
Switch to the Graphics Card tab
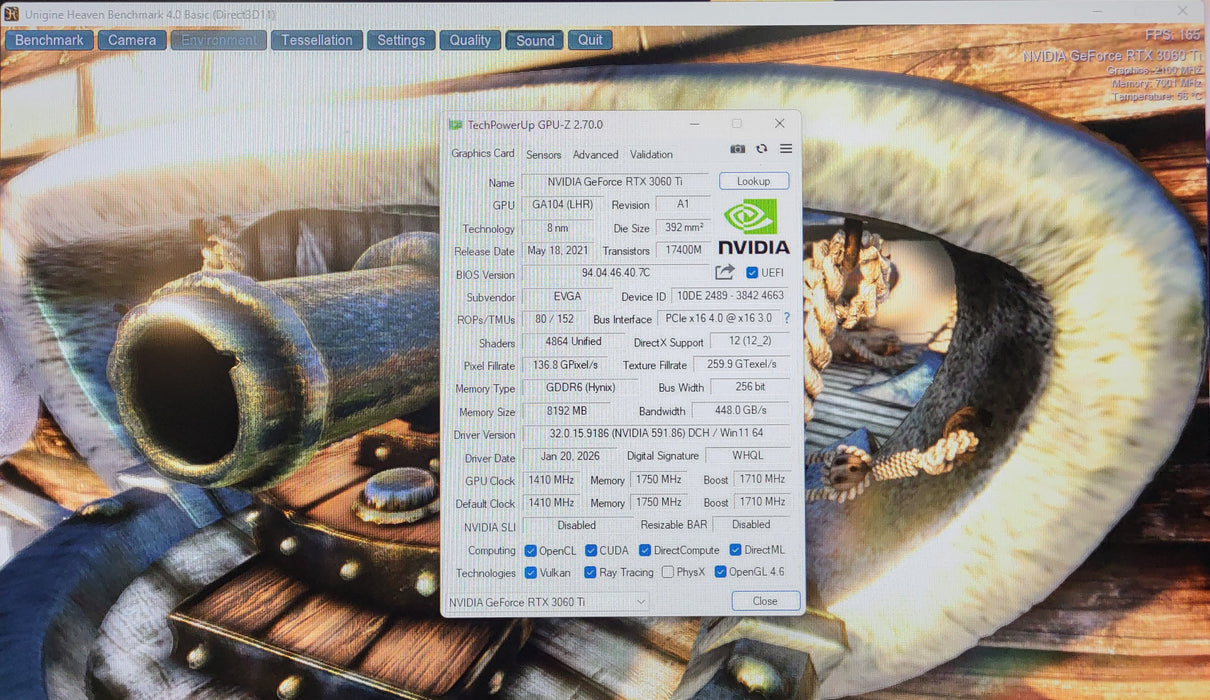(x=483, y=154)
